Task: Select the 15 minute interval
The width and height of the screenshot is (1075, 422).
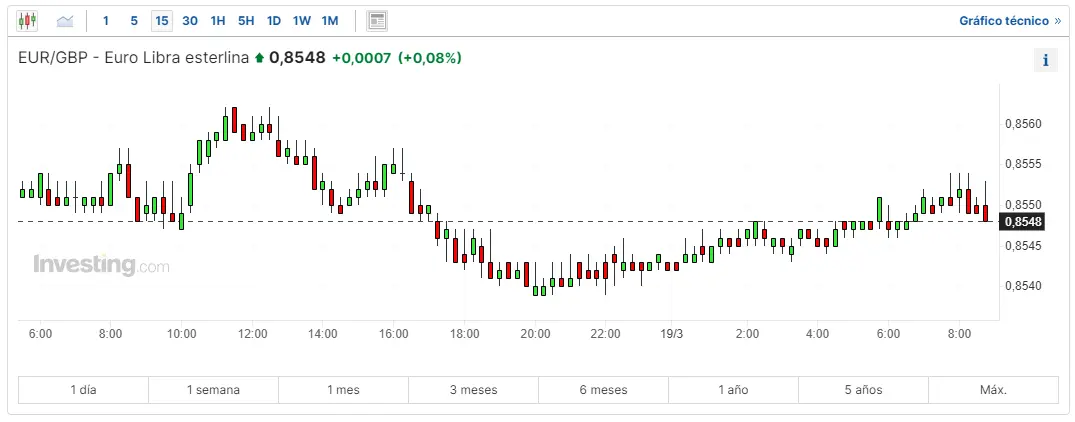Action: pos(162,21)
